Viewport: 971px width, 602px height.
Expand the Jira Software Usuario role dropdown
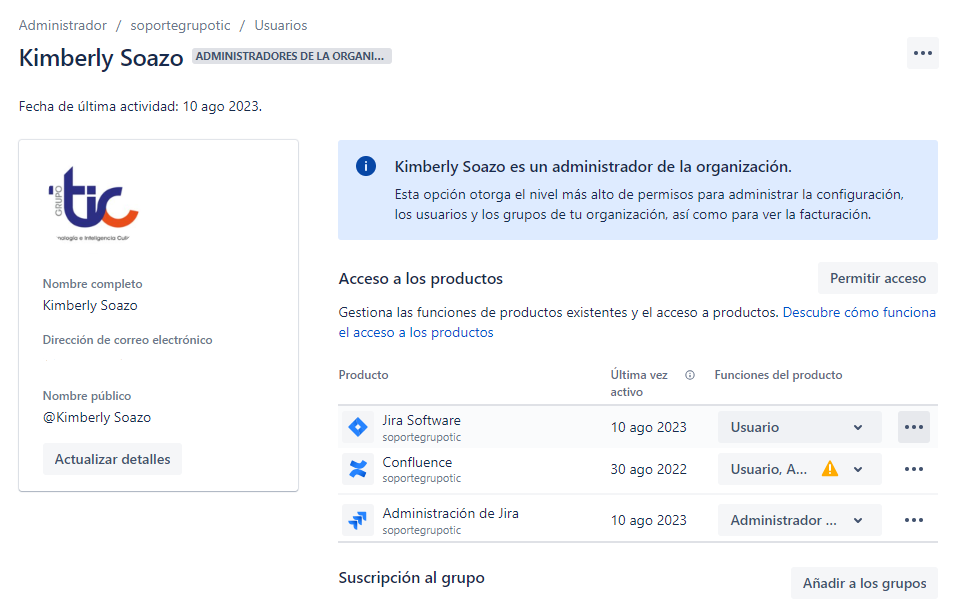[x=799, y=427]
